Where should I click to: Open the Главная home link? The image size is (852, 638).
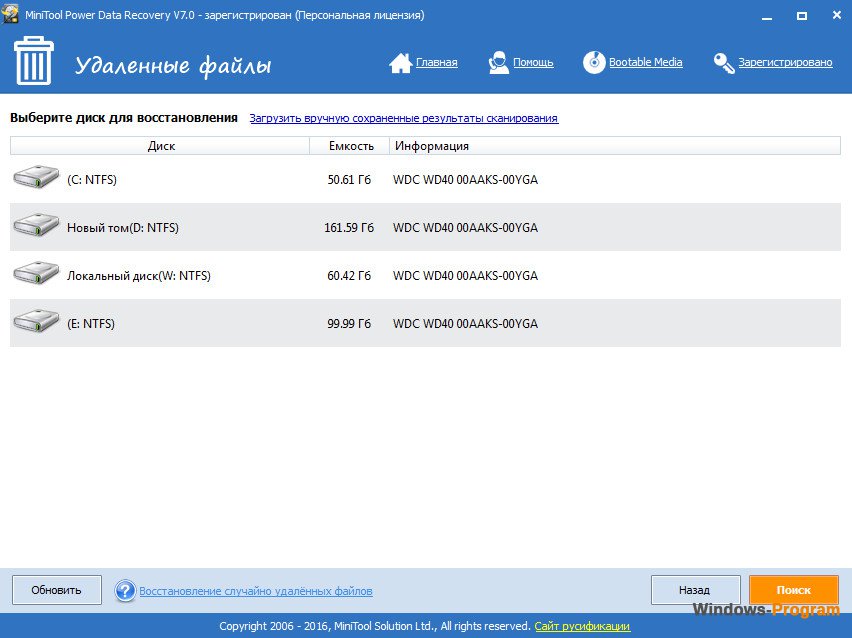[x=437, y=62]
